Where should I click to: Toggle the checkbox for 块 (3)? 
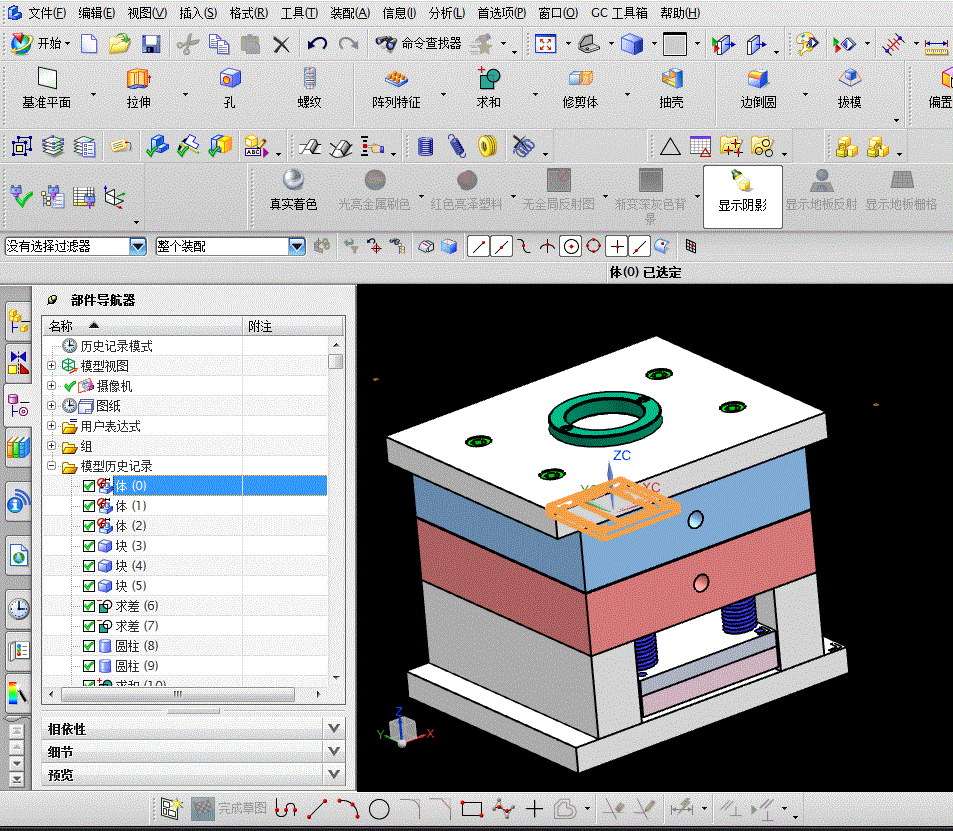(89, 546)
